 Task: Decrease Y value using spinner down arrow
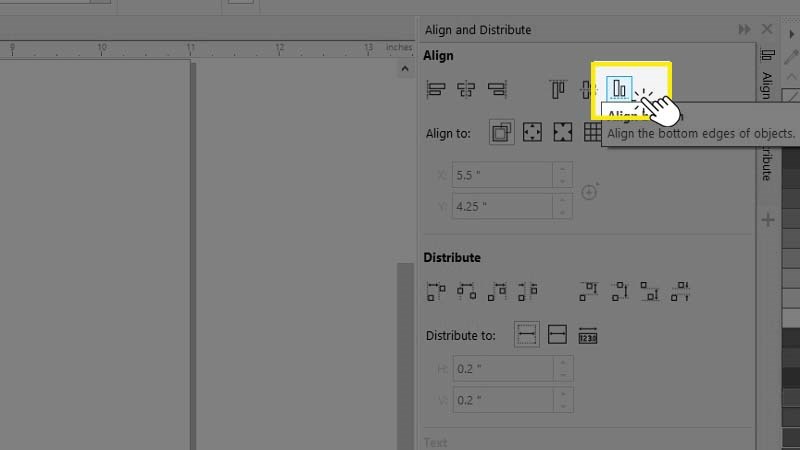coord(562,212)
